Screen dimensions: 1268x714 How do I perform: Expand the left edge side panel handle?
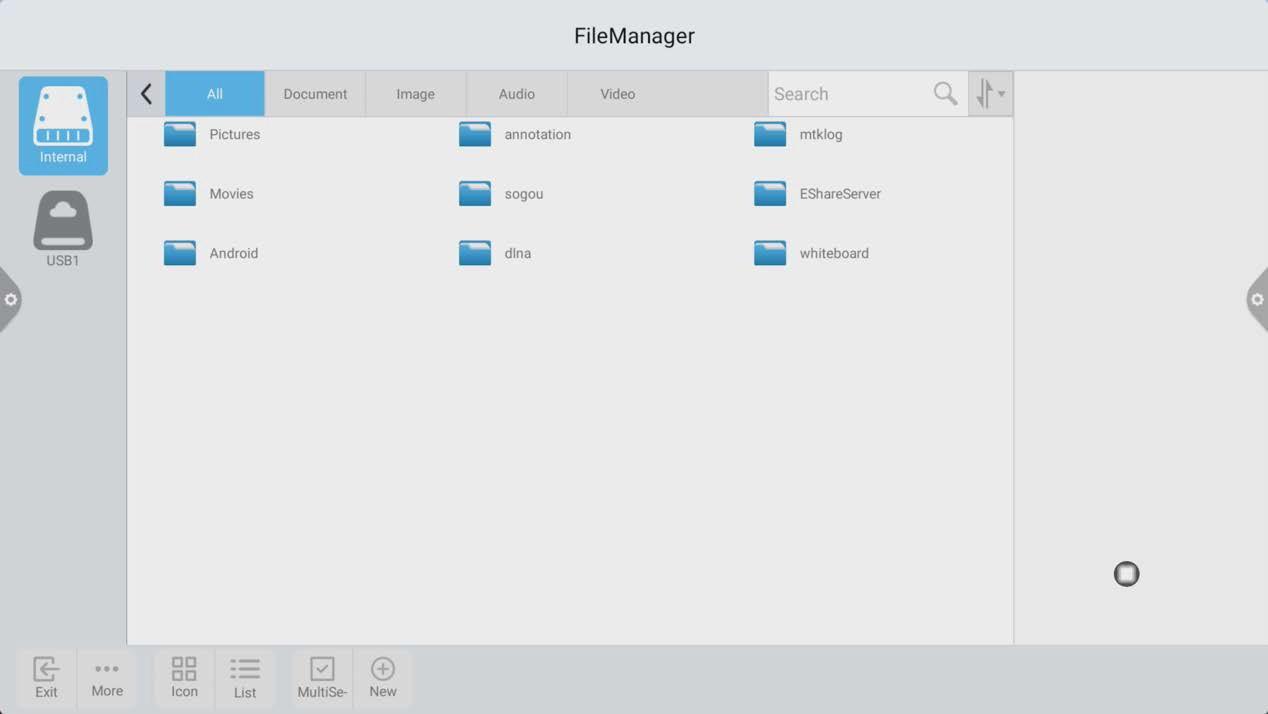pyautogui.click(x=10, y=300)
